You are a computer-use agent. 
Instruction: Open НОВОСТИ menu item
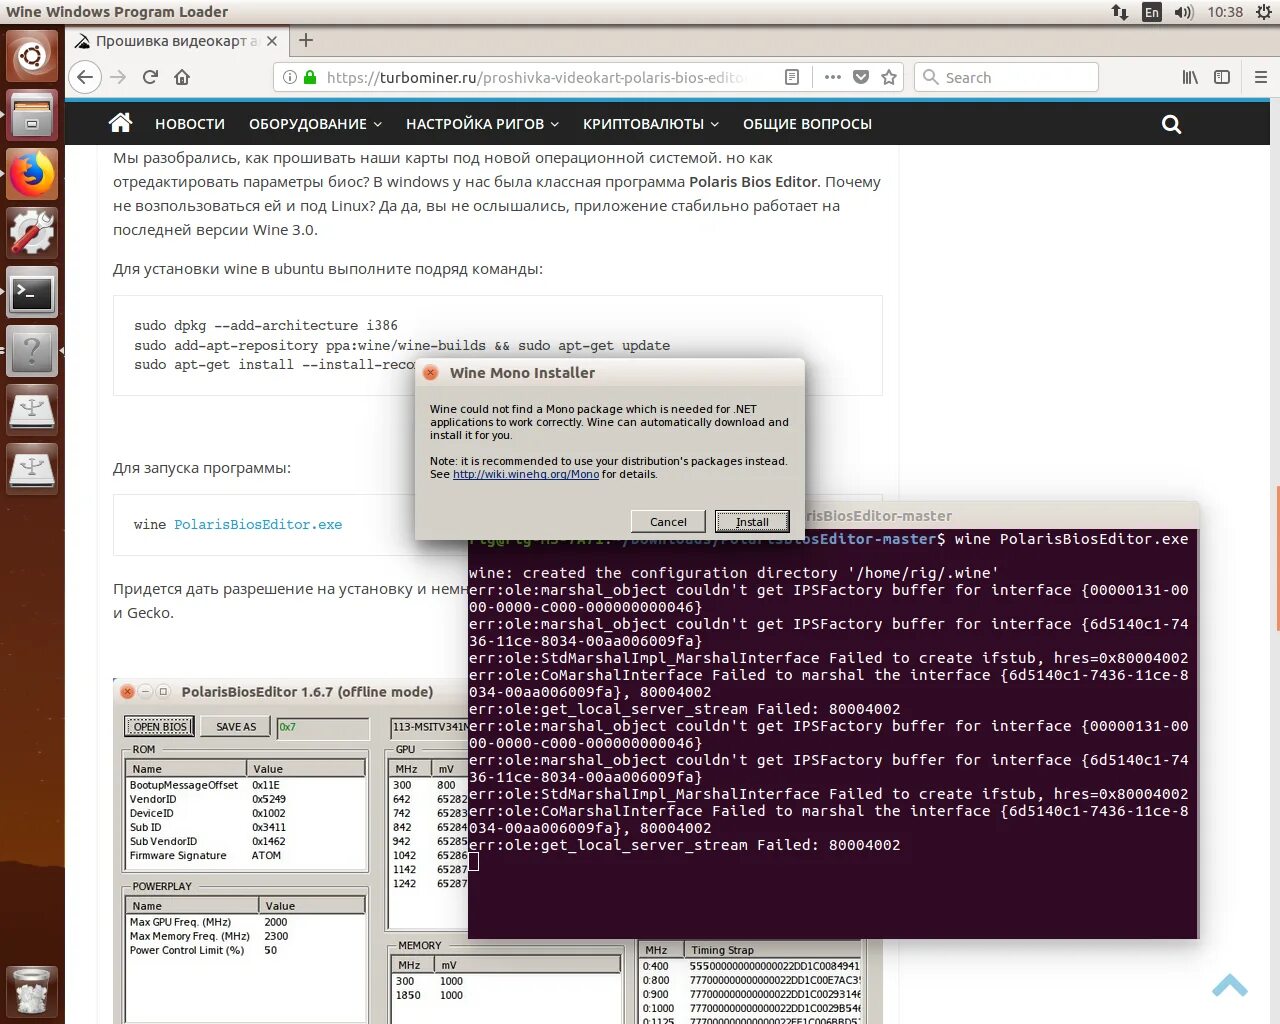pyautogui.click(x=190, y=124)
